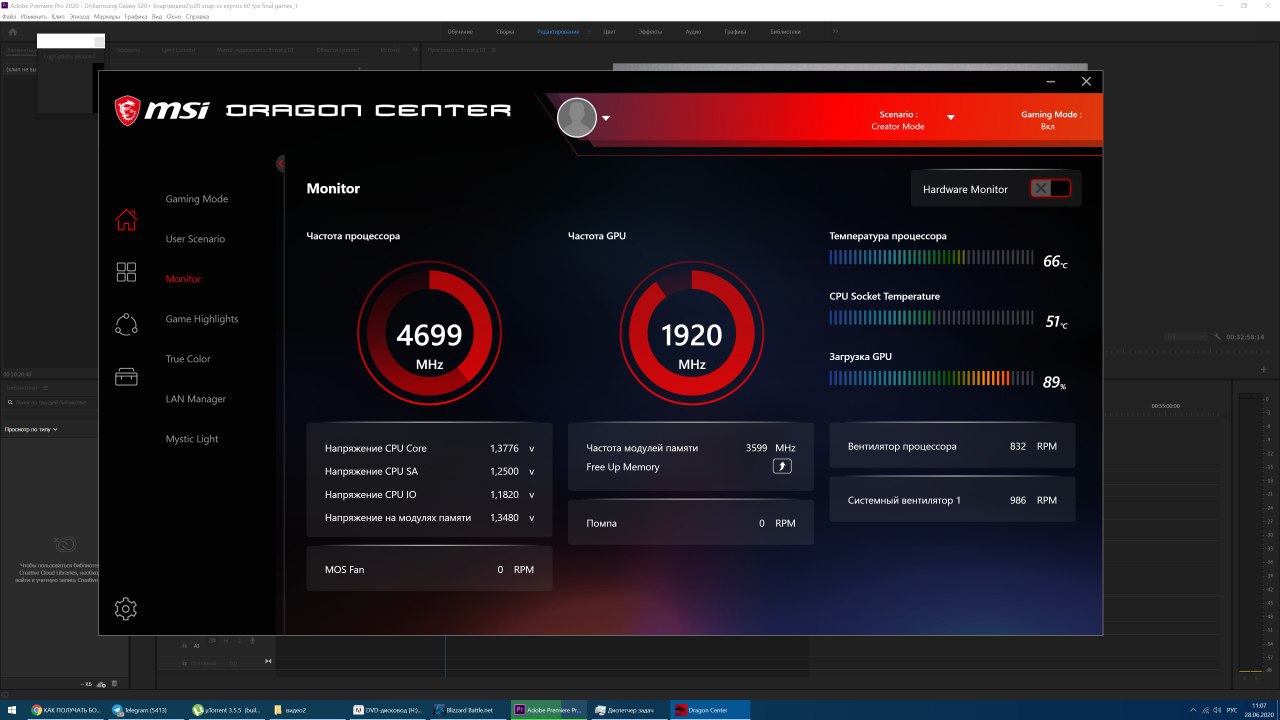Image resolution: width=1280 pixels, height=720 pixels.
Task: Toggle Gaming Mode Вкл in header
Action: [1050, 121]
